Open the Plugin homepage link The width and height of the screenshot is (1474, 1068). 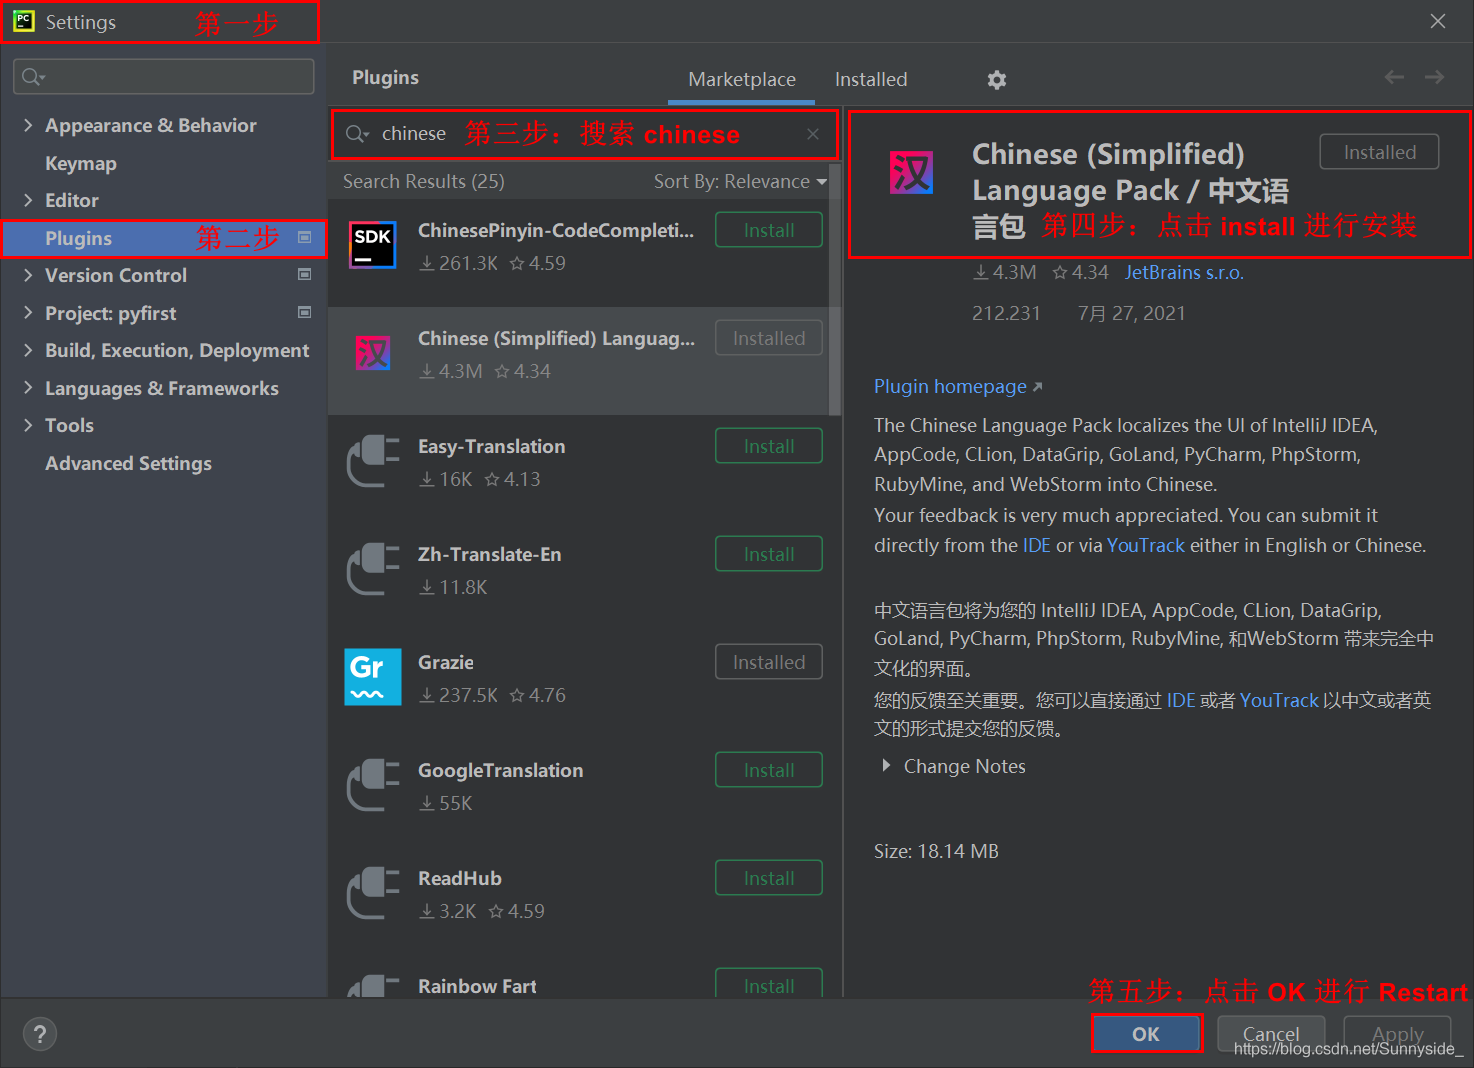(x=950, y=386)
